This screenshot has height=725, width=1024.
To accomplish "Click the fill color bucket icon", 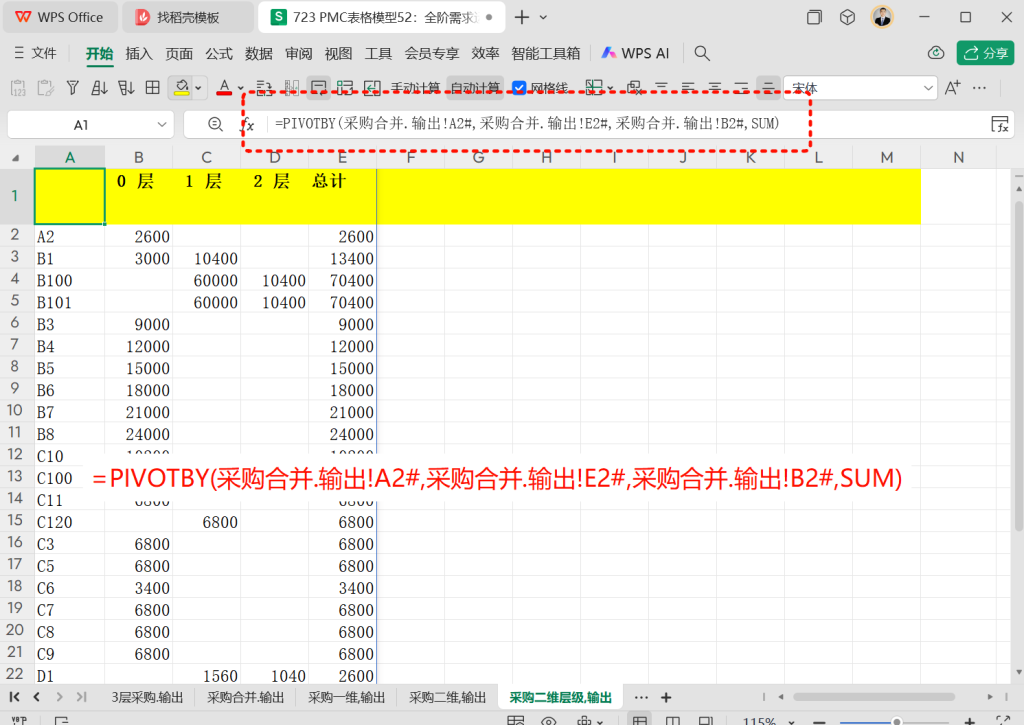I will click(182, 87).
